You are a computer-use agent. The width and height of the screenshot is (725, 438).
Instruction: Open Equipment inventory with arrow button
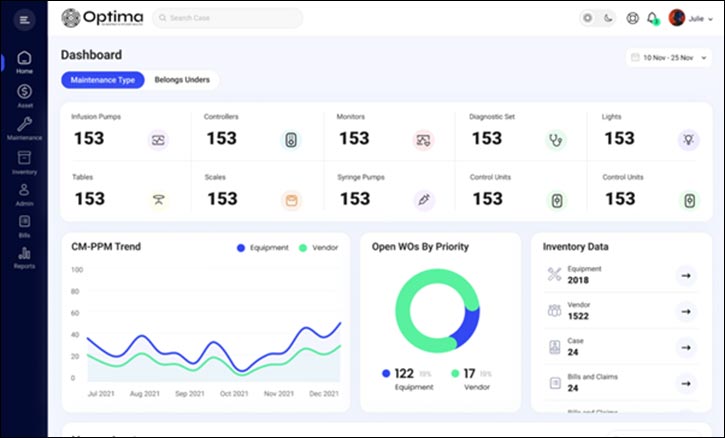[685, 275]
